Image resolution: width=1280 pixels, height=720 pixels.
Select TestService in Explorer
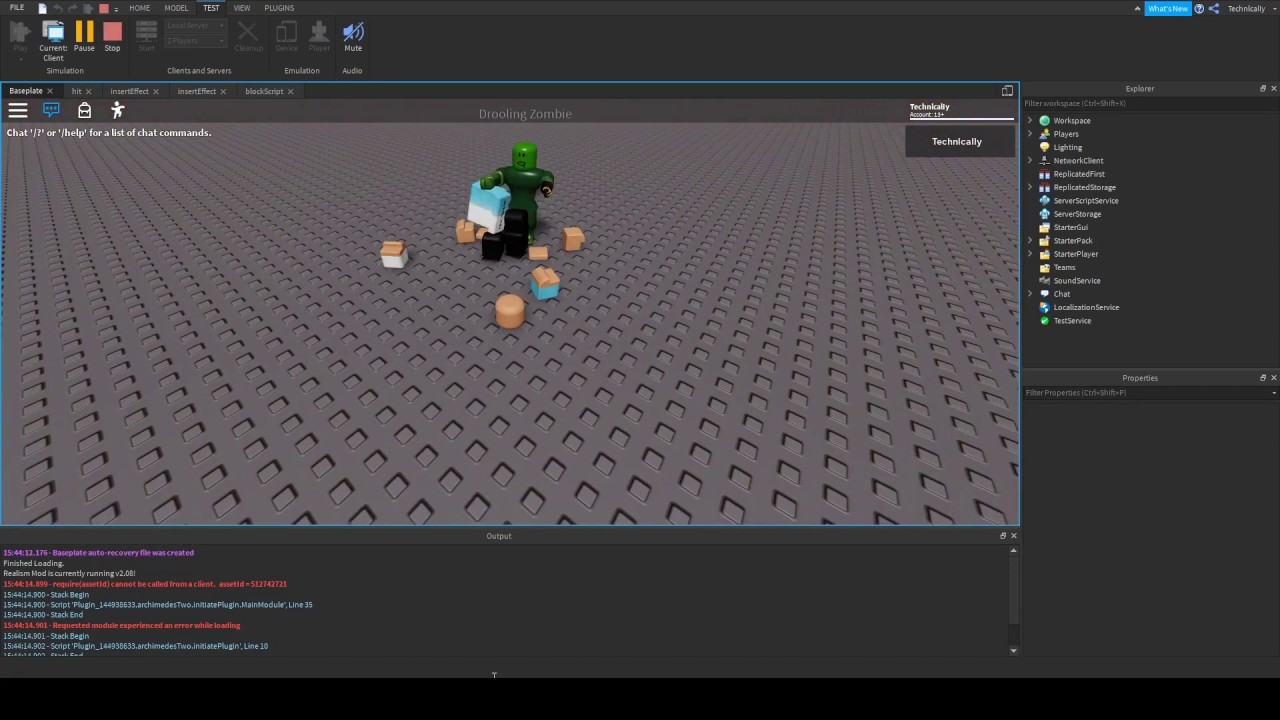(x=1072, y=321)
